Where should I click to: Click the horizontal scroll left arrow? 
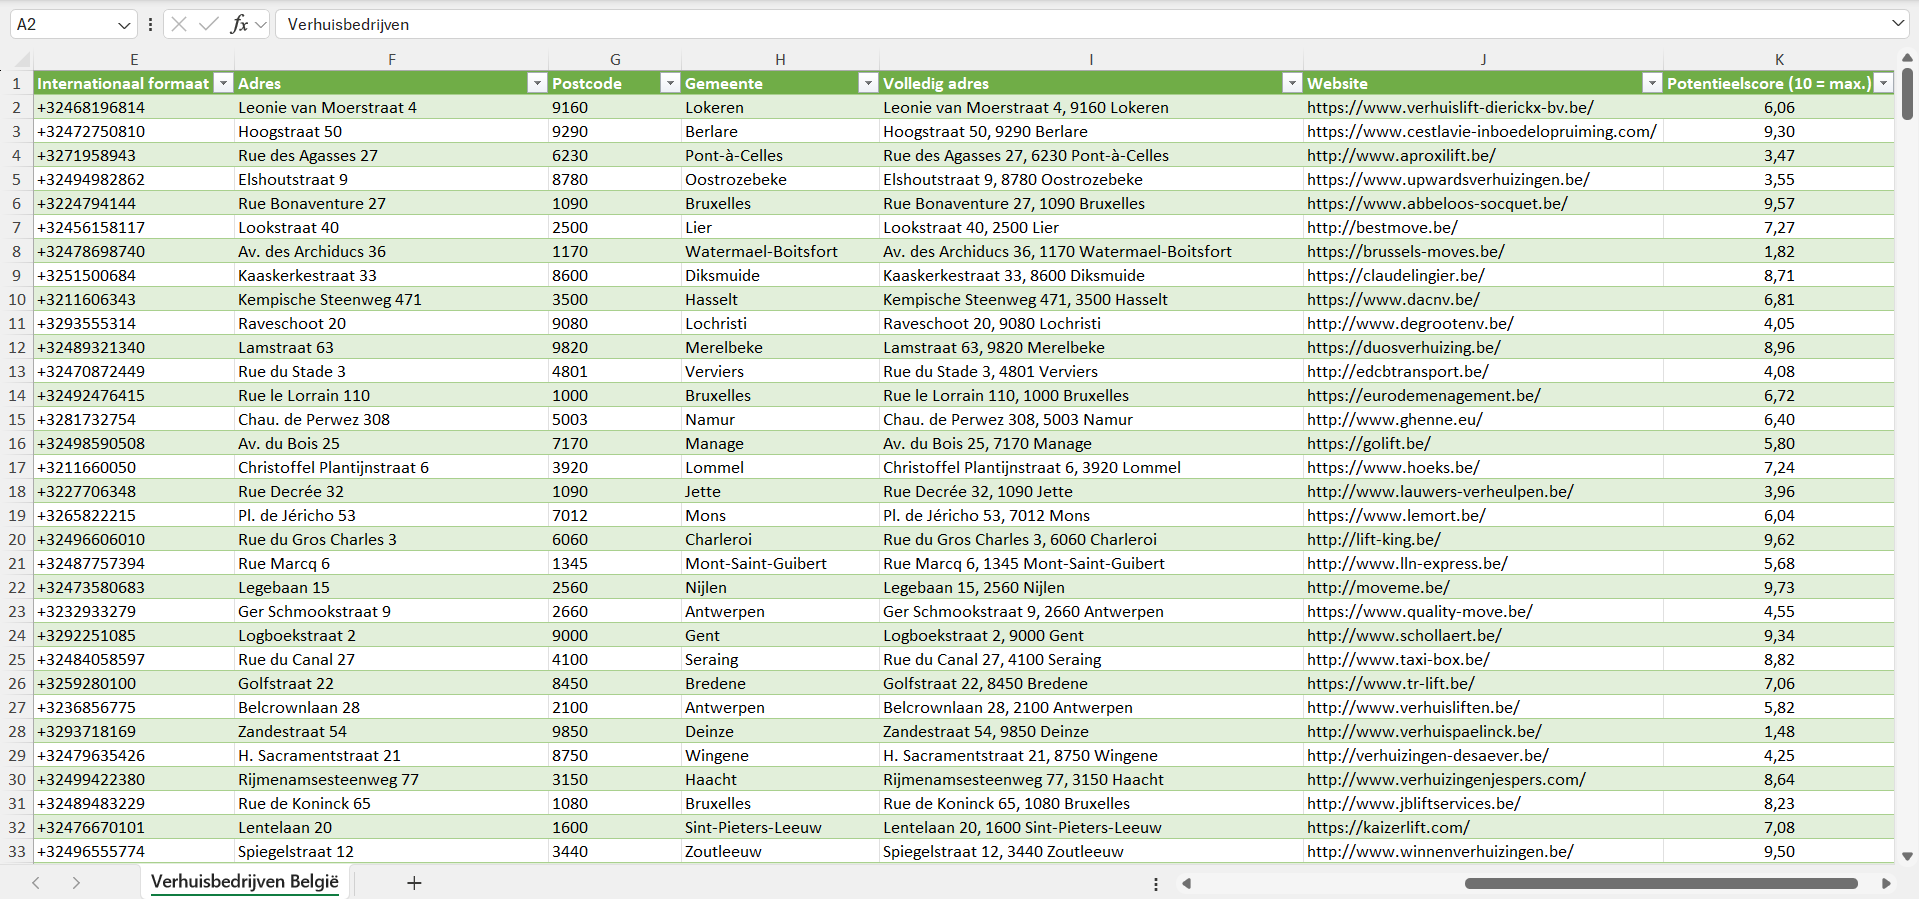tap(1187, 883)
